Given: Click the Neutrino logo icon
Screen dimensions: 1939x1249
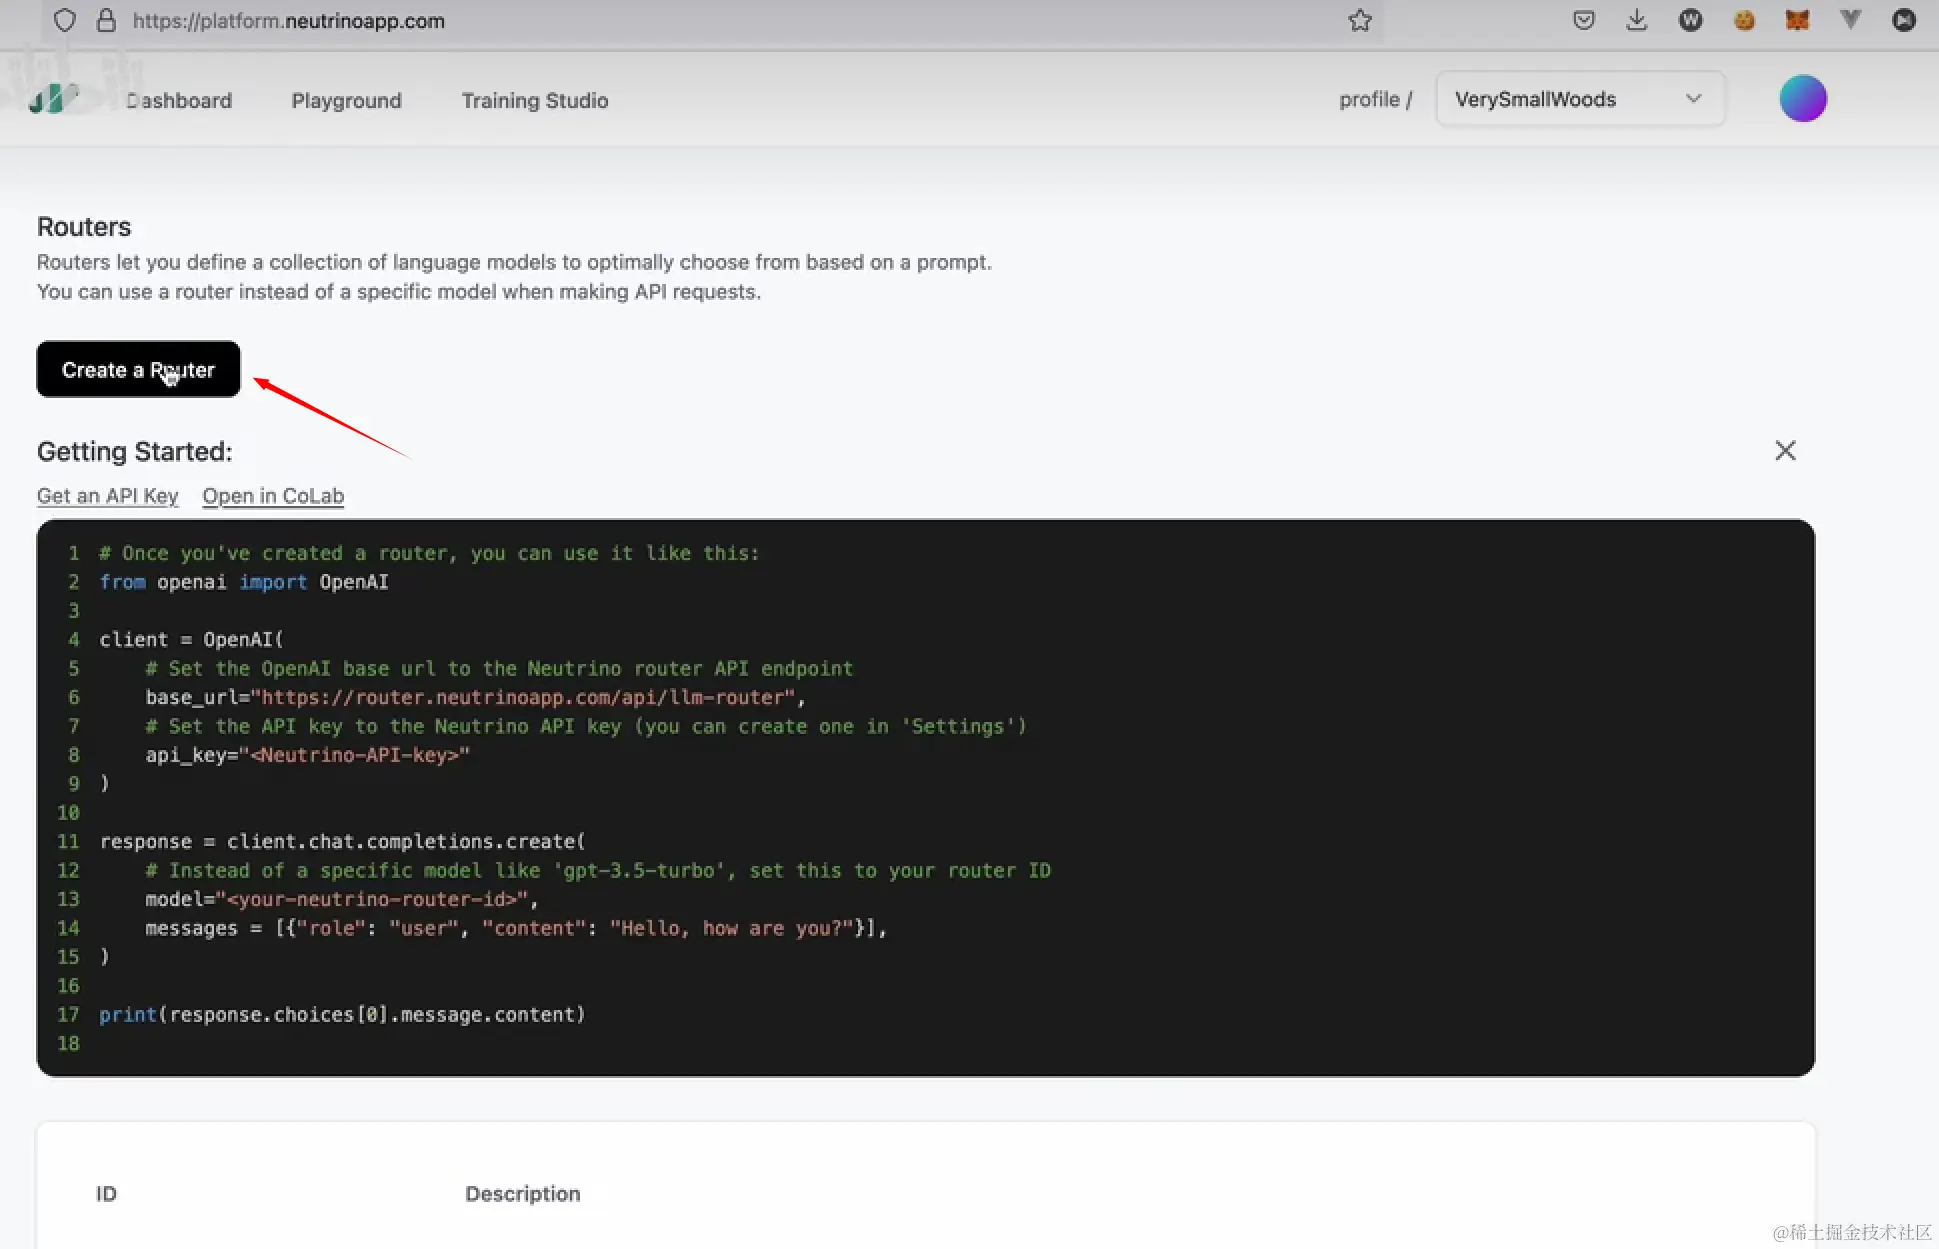Looking at the screenshot, I should [52, 98].
